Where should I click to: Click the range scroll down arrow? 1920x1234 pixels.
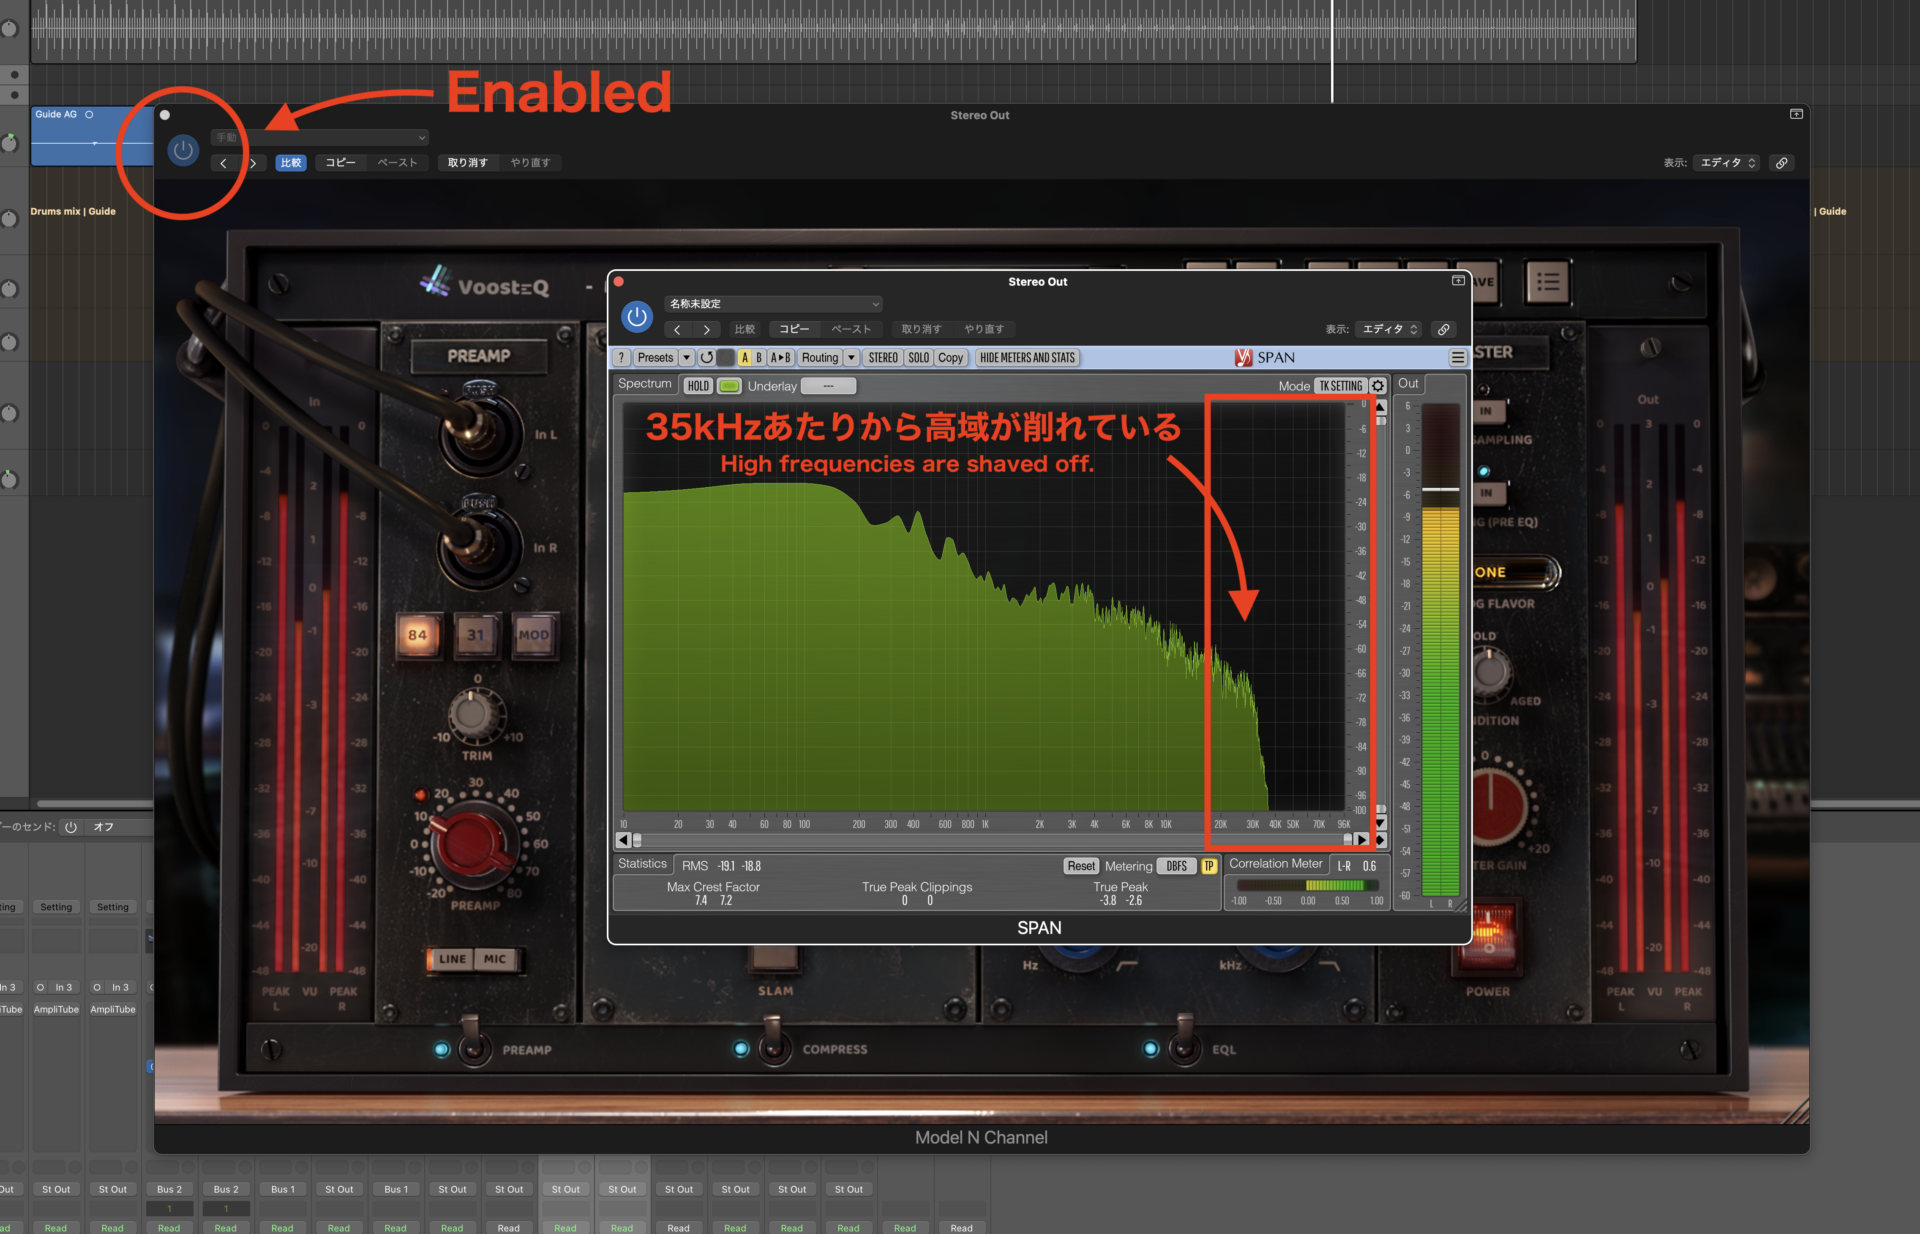point(1381,824)
